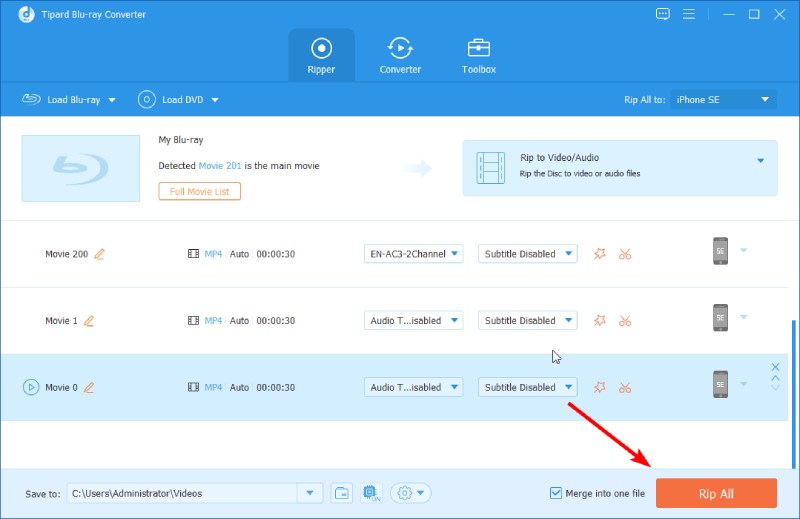800x519 pixels.
Task: Open EN-AC3-2Channel audio dropdown for Movie 200
Action: (x=413, y=254)
